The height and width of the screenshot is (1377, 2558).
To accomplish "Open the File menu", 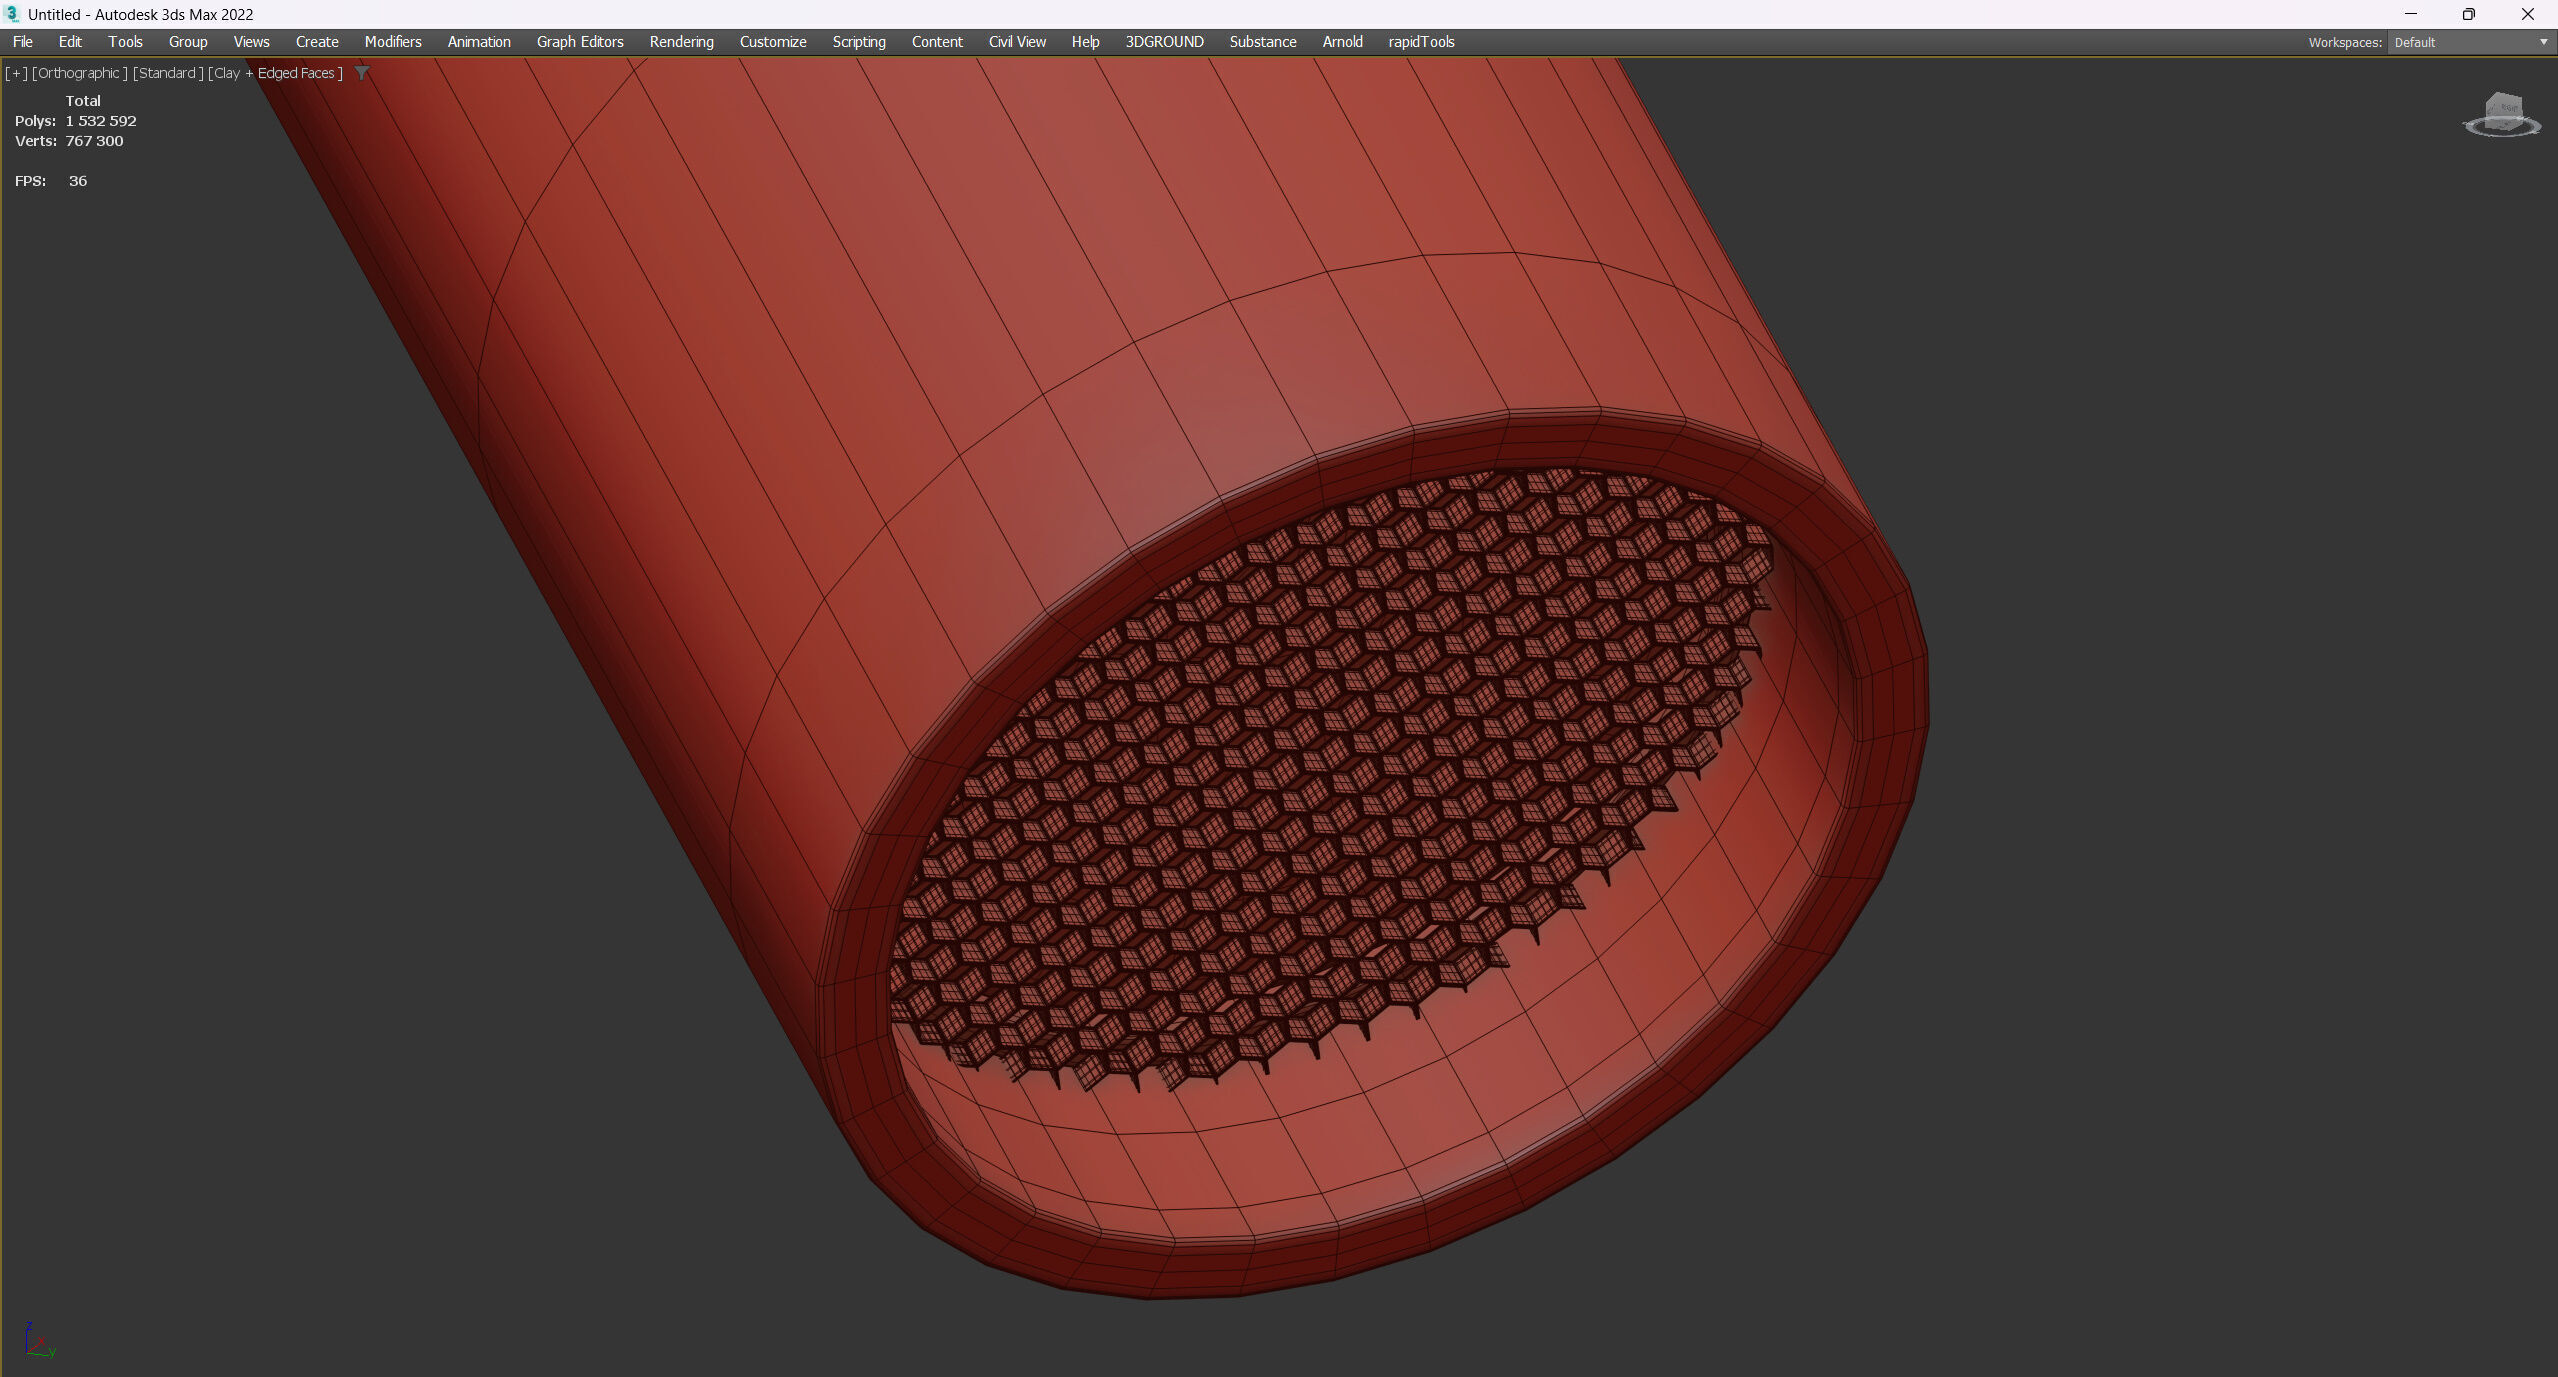I will point(22,42).
